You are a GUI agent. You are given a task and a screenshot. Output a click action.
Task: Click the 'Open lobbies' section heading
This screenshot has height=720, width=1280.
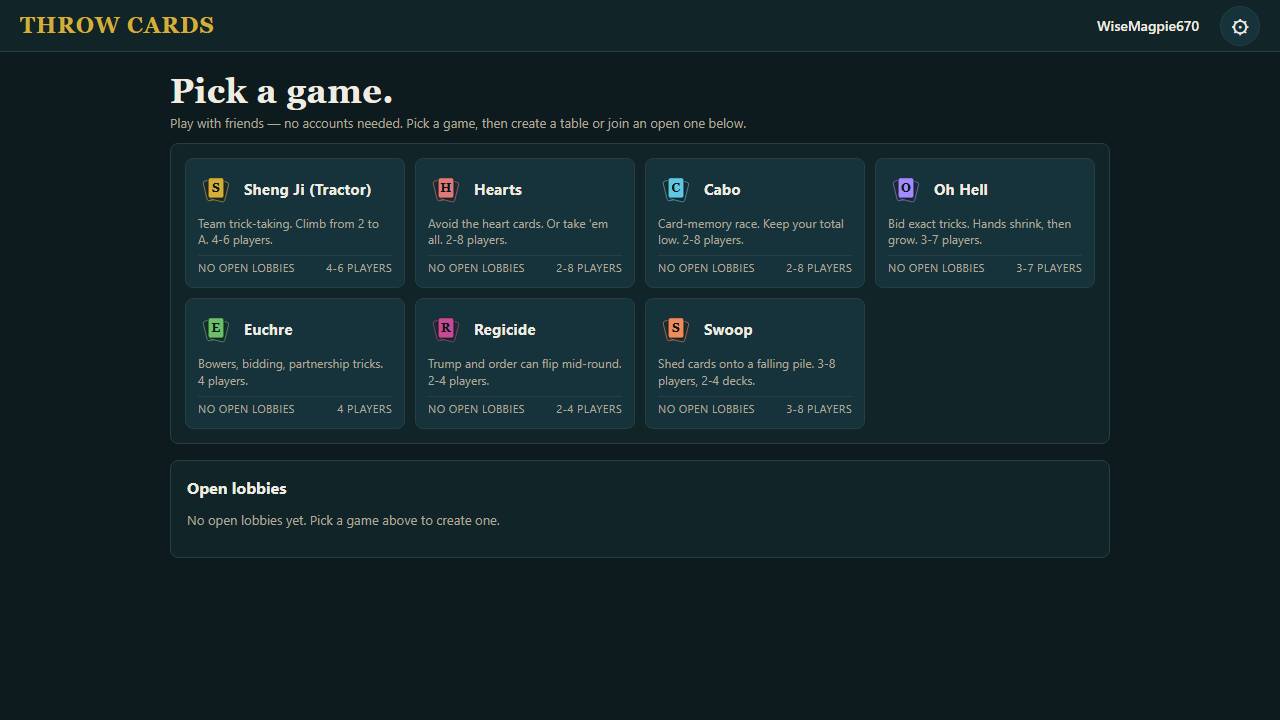[x=237, y=489]
